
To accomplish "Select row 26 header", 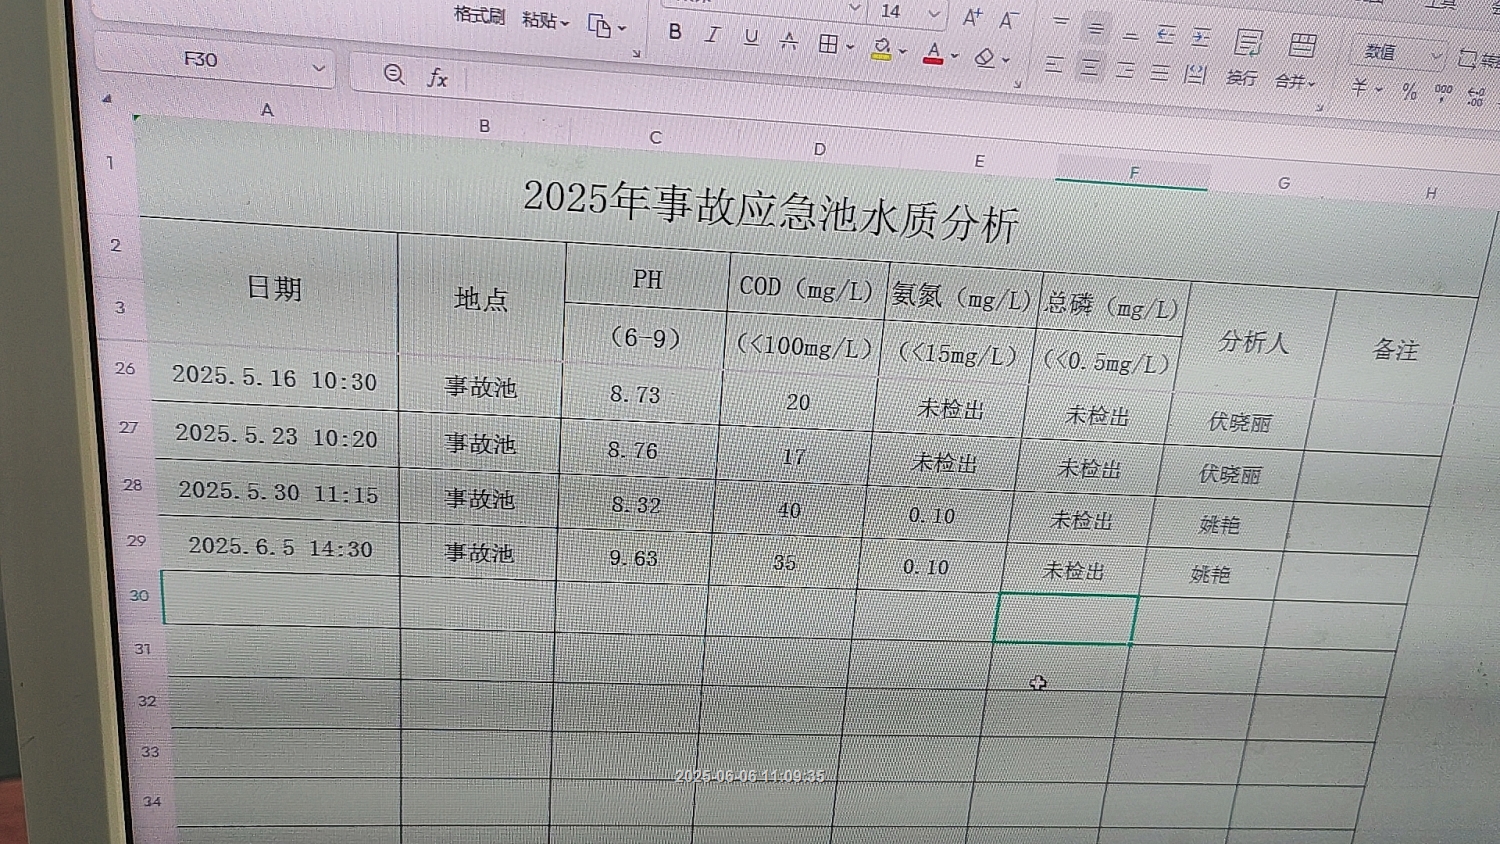I will click(125, 368).
